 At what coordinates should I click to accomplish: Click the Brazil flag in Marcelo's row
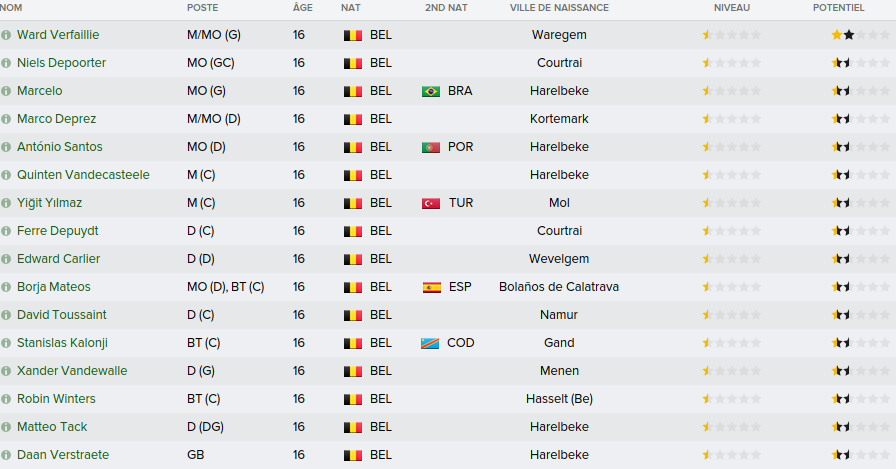431,91
